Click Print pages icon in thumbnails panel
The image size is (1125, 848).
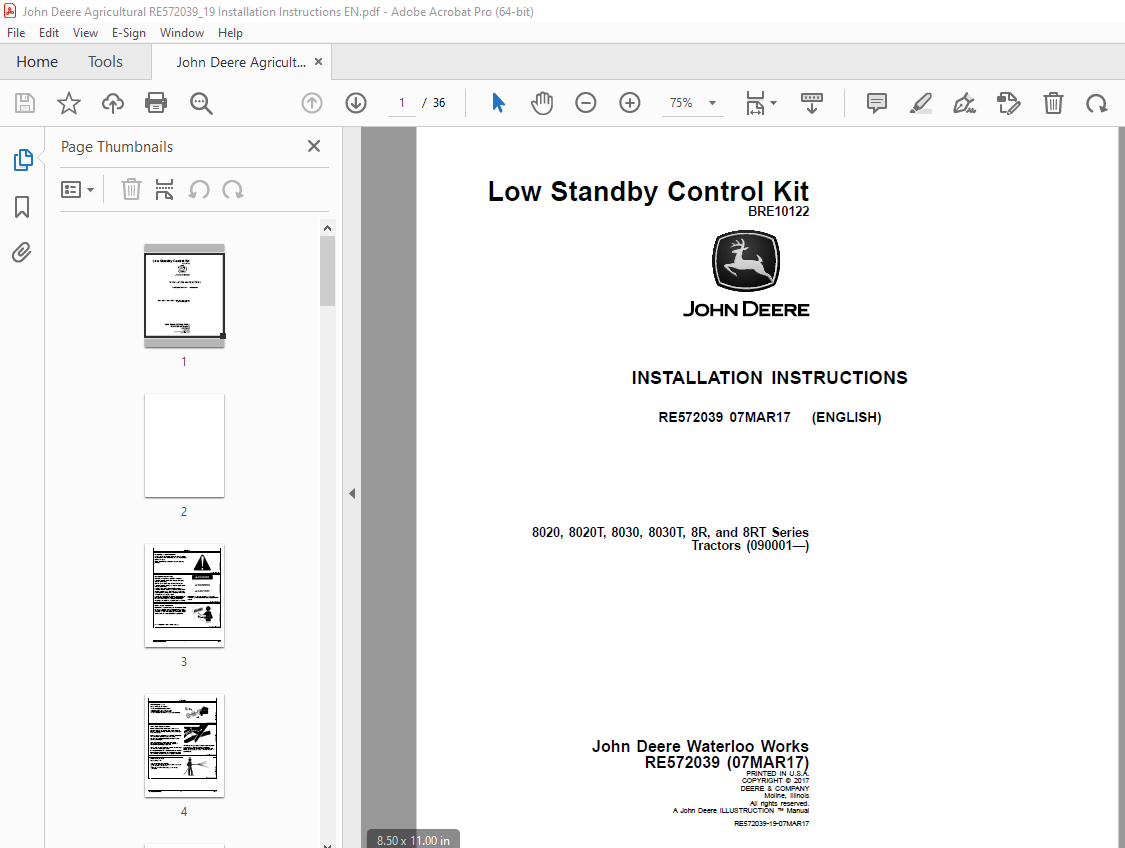(x=164, y=189)
